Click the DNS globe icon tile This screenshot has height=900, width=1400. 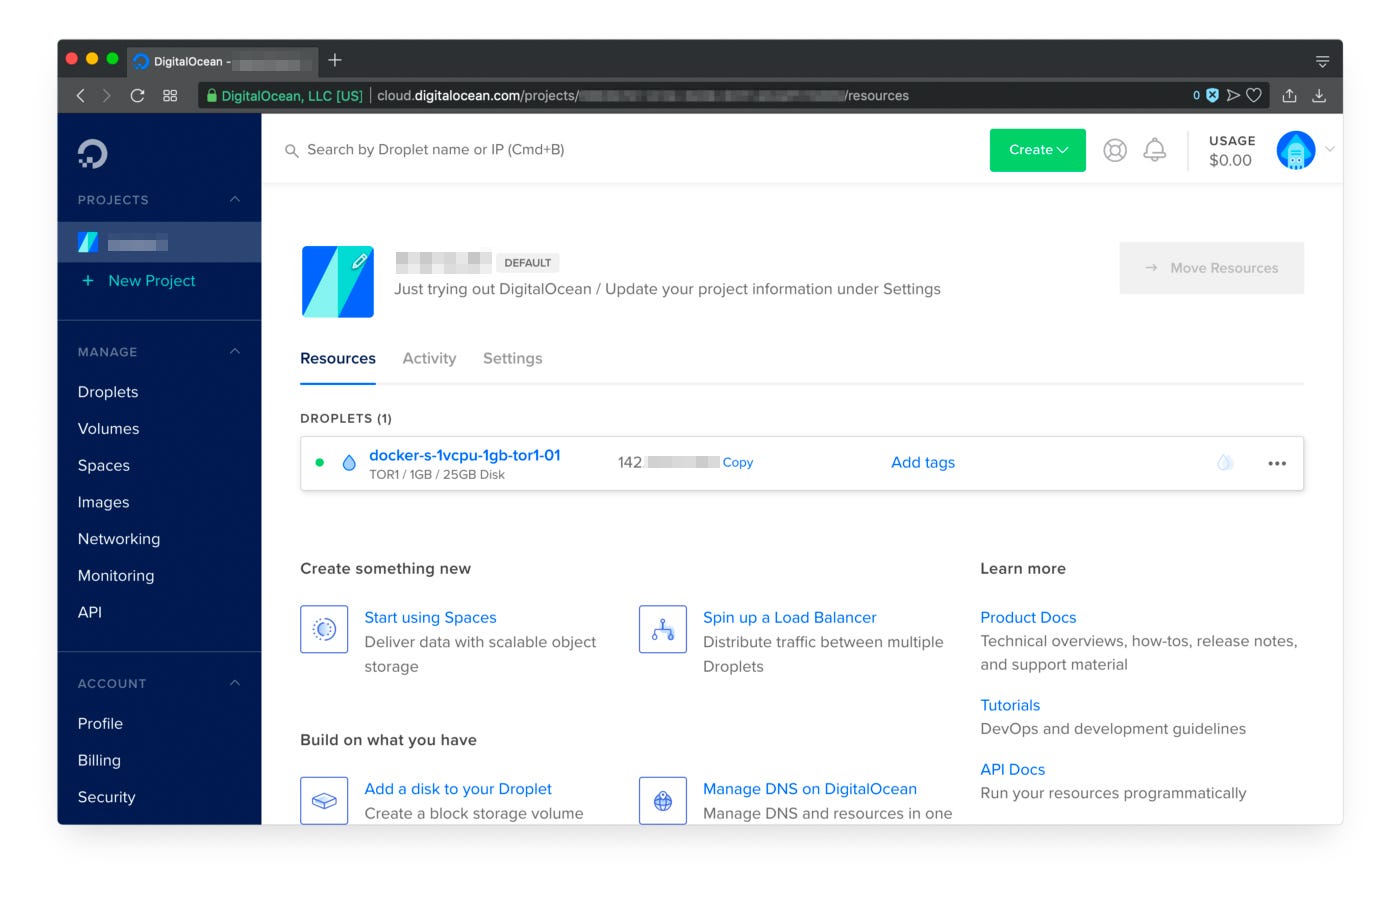[x=663, y=800]
